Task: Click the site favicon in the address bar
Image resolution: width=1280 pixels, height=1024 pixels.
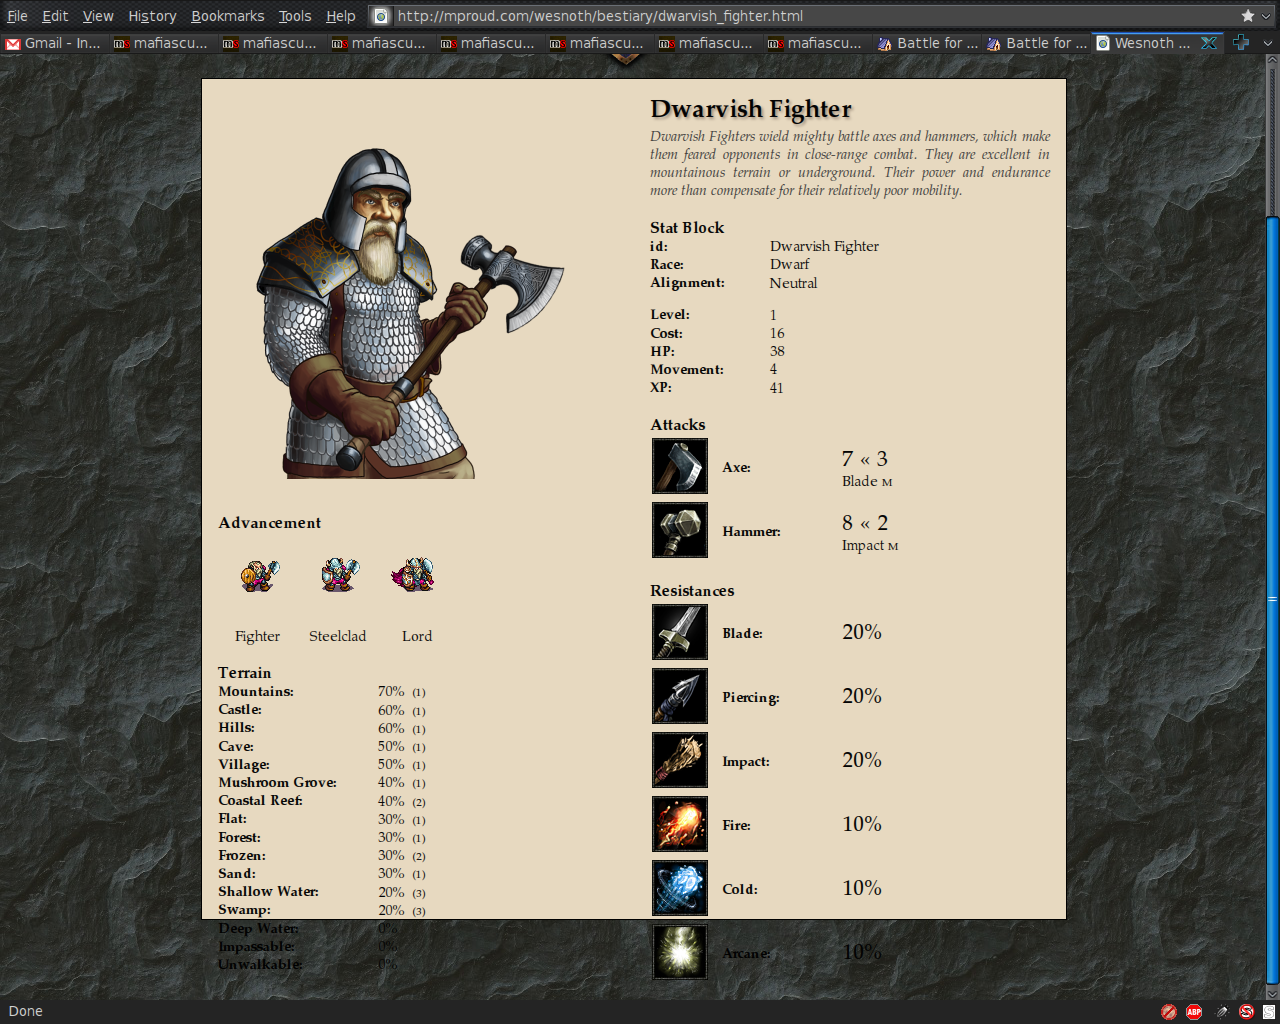Action: coord(381,16)
